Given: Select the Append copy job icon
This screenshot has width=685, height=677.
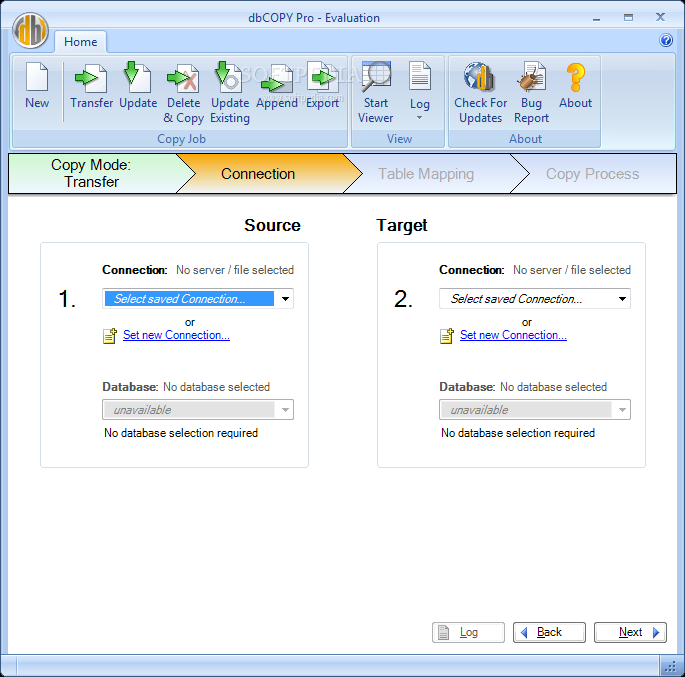Looking at the screenshot, I should [x=277, y=79].
